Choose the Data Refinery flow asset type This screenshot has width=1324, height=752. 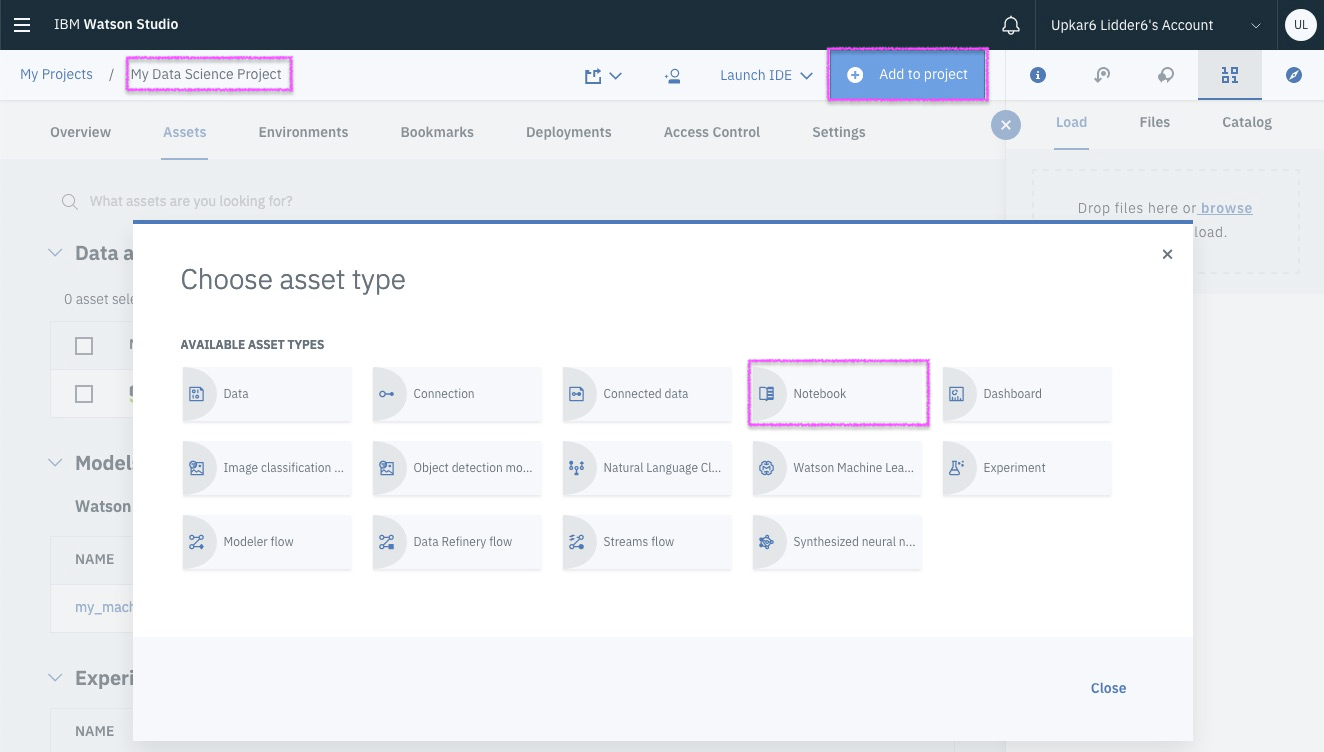pos(457,542)
